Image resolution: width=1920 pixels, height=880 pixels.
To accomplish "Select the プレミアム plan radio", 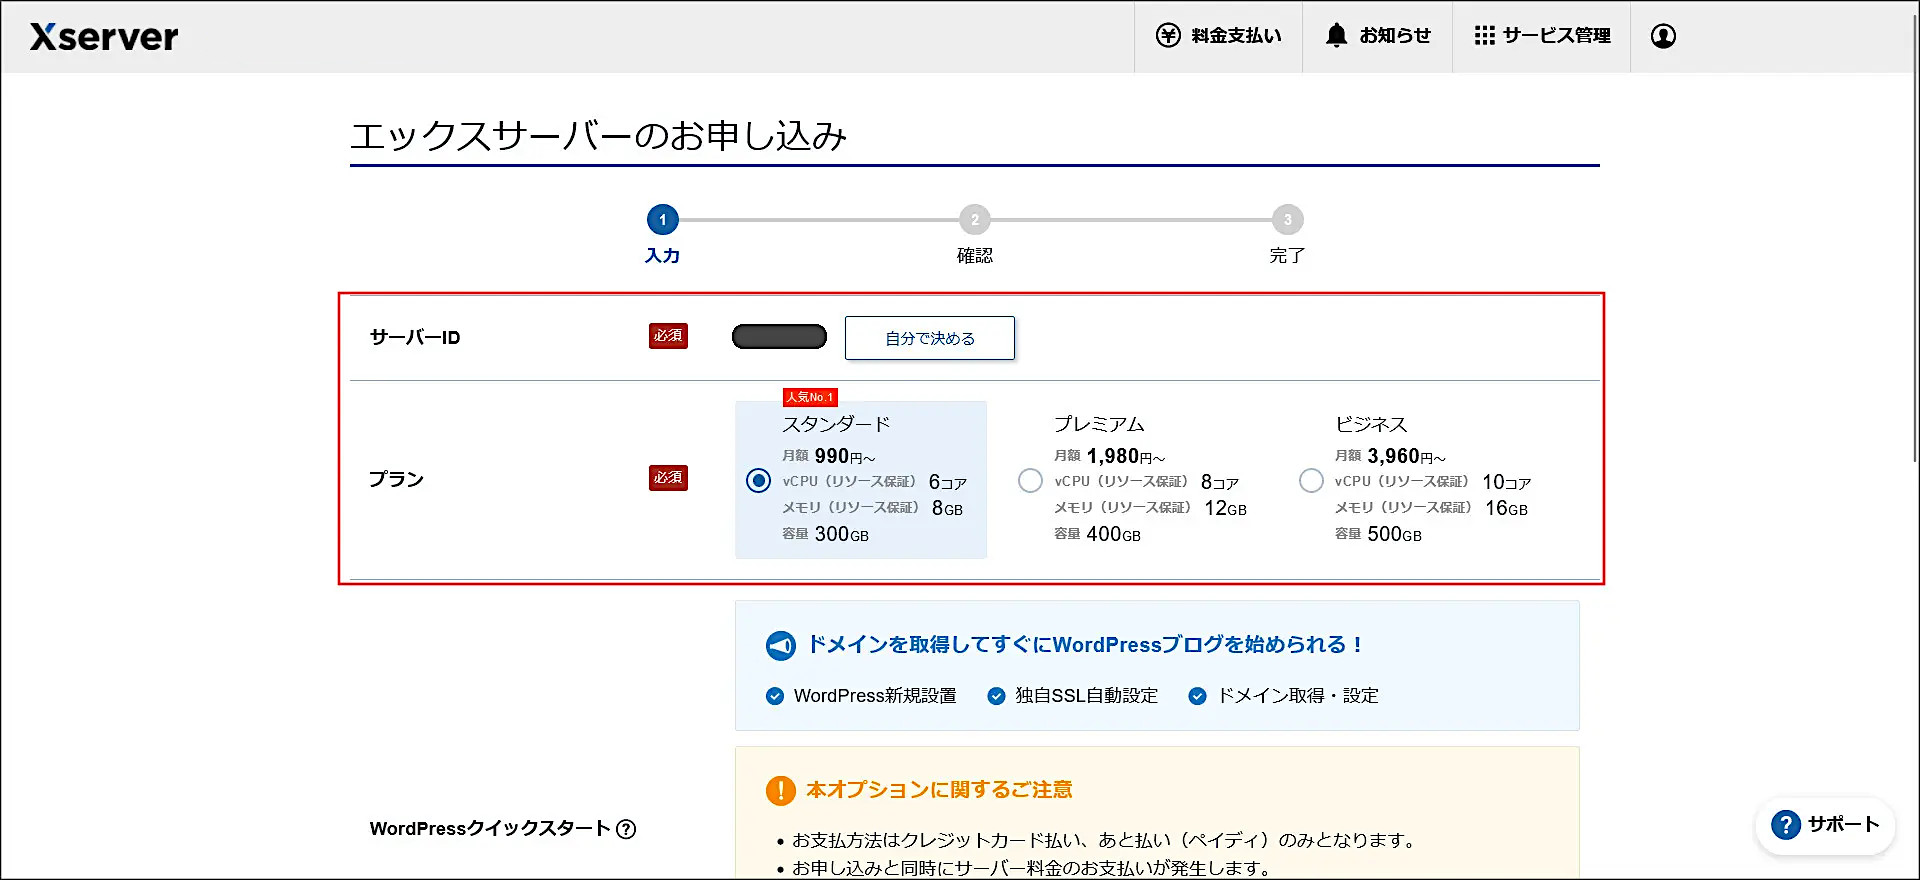I will click(1030, 481).
